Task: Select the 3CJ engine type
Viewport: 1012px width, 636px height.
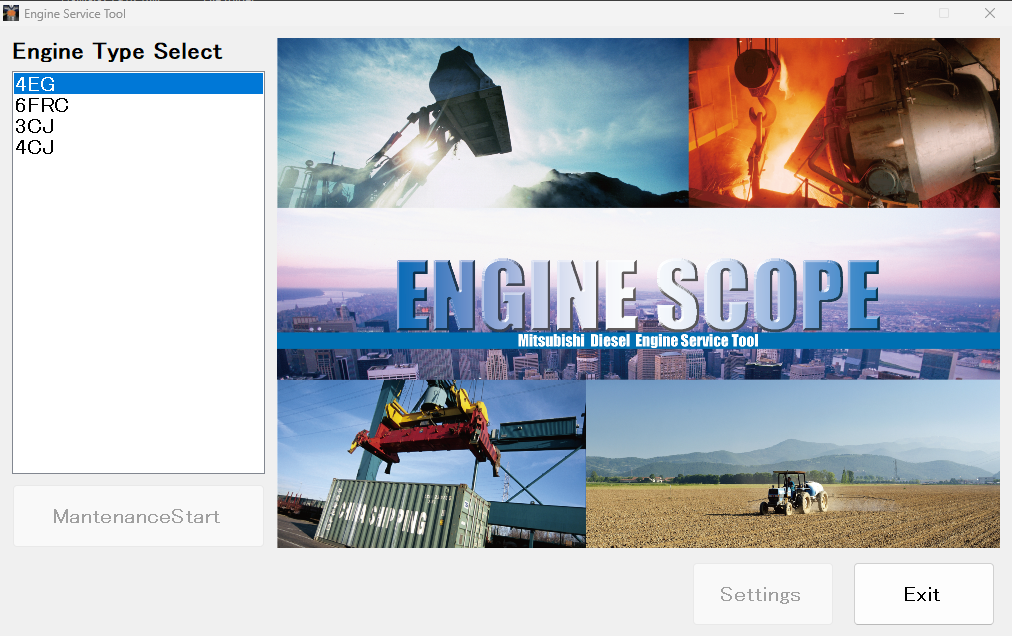Action: (x=138, y=126)
